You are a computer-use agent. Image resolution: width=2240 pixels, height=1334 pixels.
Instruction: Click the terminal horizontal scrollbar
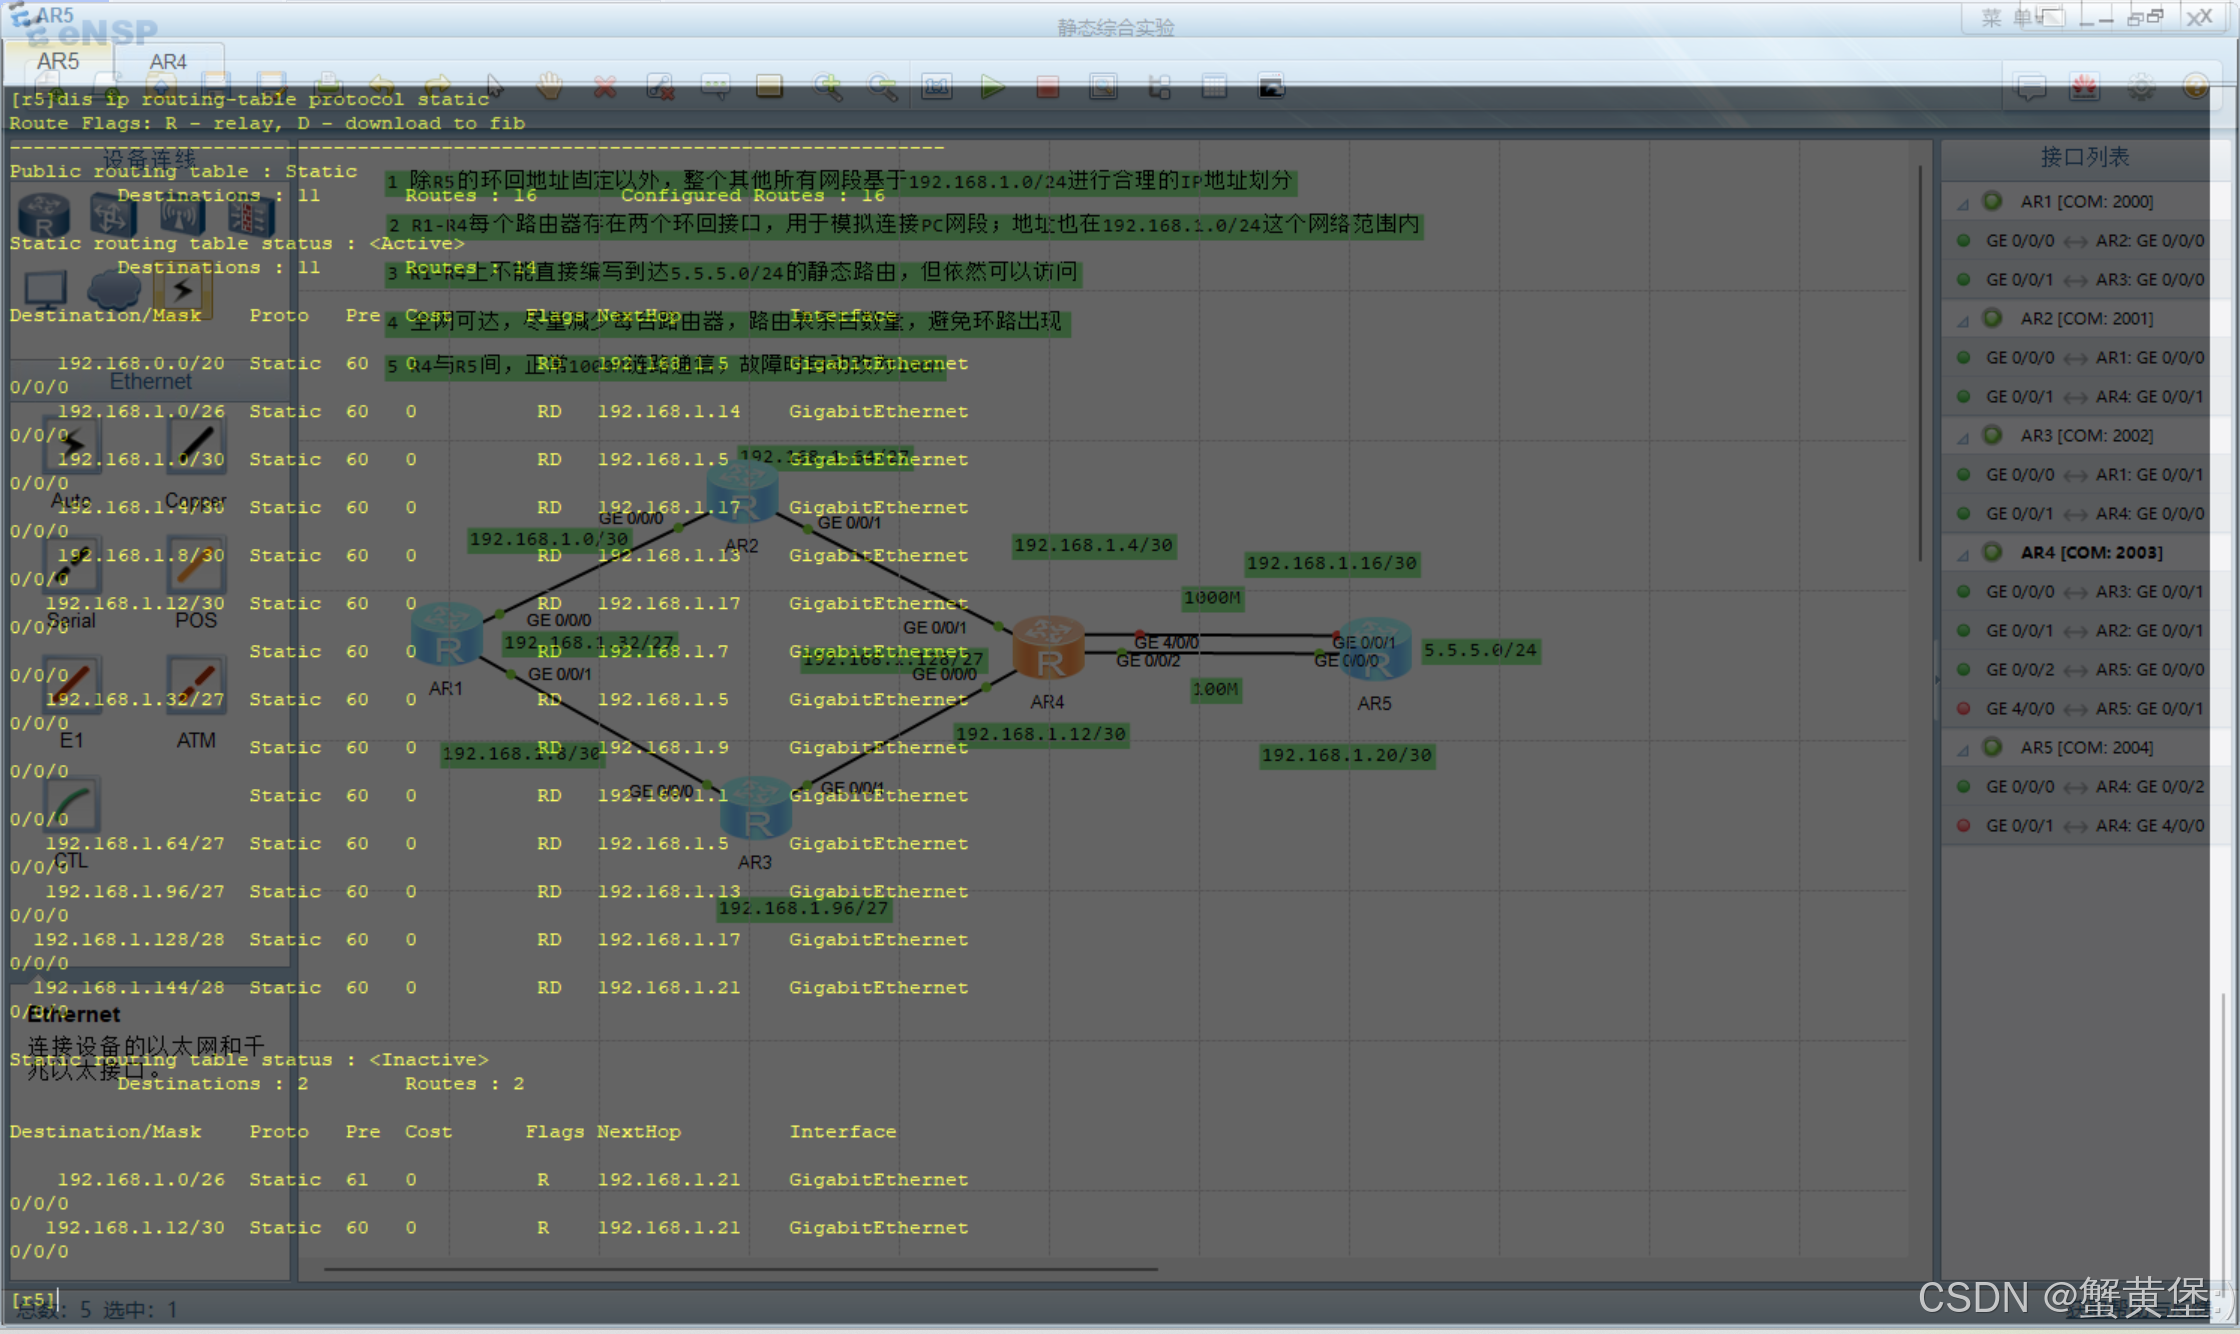click(740, 1270)
